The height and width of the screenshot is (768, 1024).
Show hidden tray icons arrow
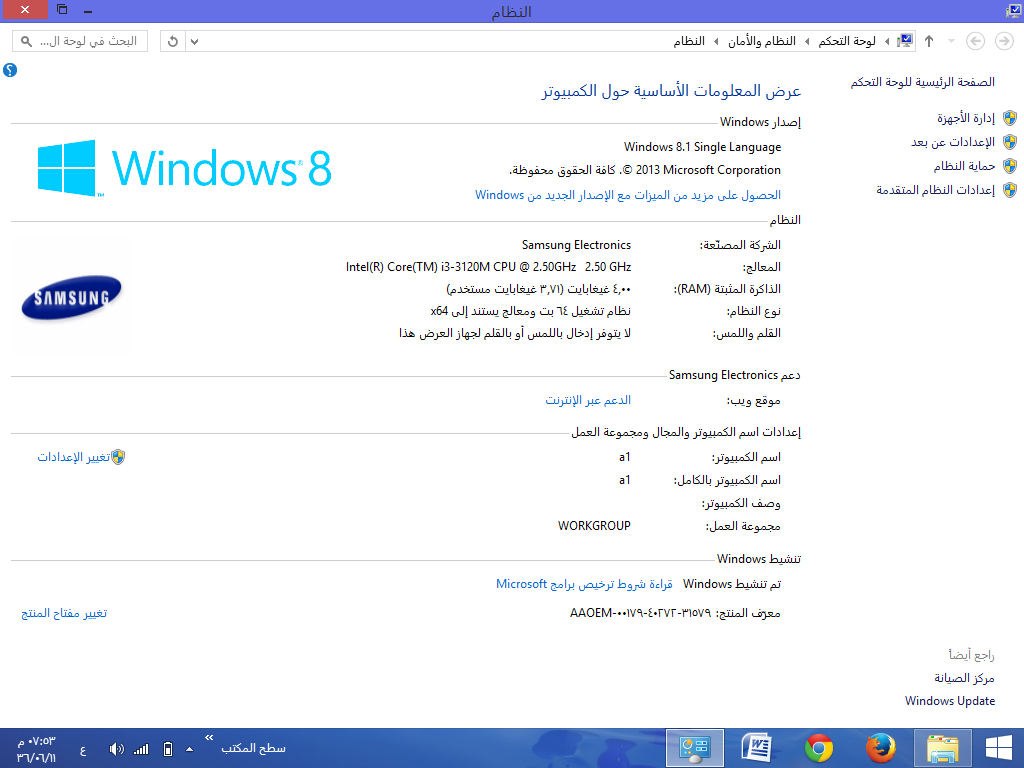(x=189, y=749)
